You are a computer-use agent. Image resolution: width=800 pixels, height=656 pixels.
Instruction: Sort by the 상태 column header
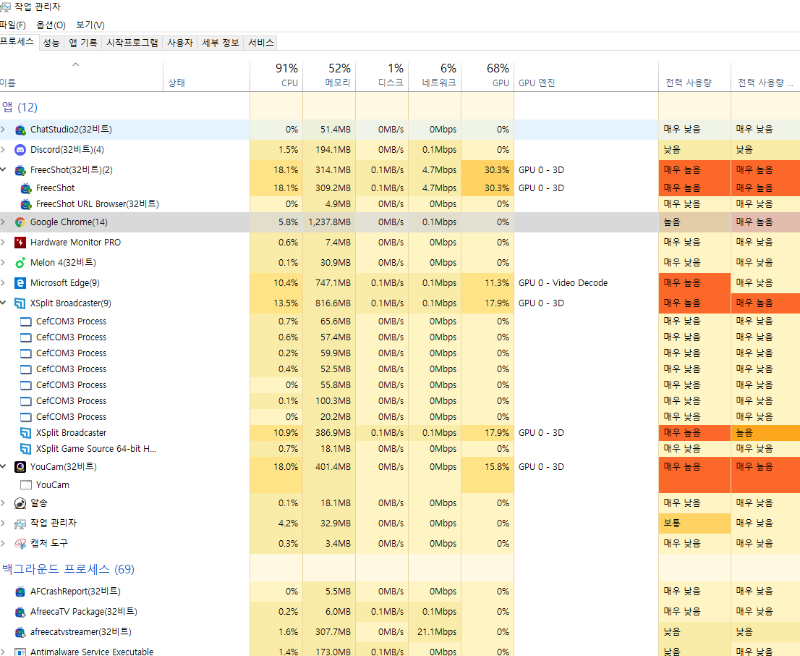(x=207, y=76)
